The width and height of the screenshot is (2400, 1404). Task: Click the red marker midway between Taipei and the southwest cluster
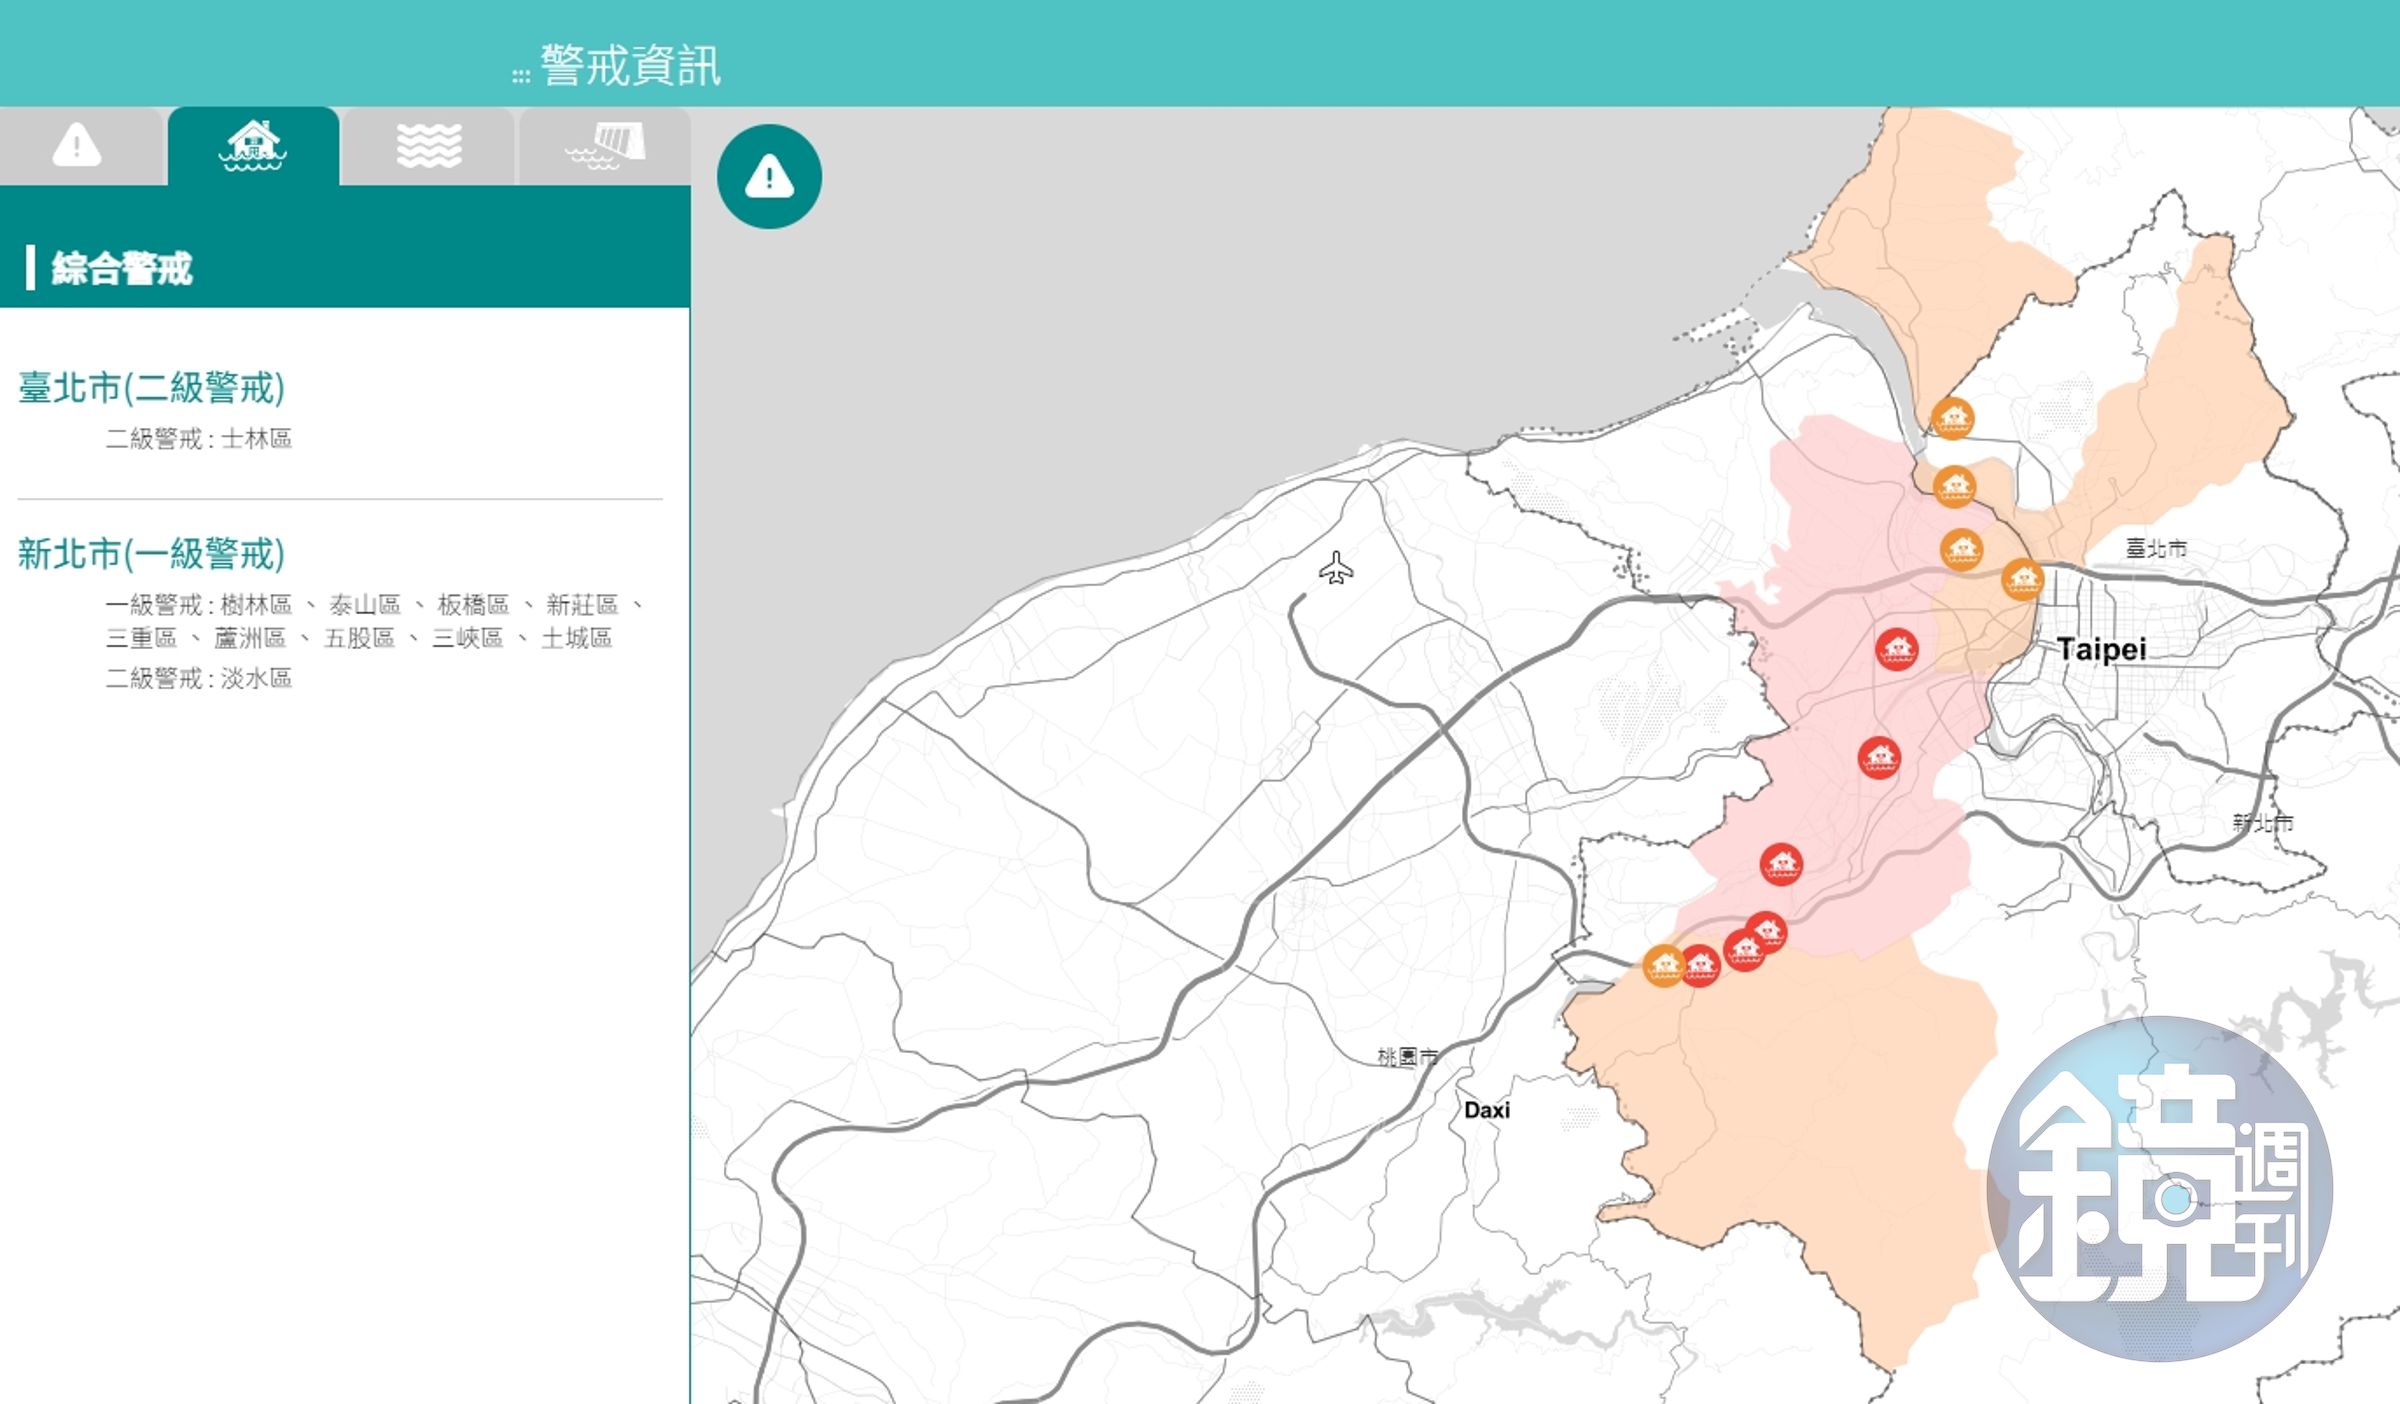click(x=1879, y=757)
